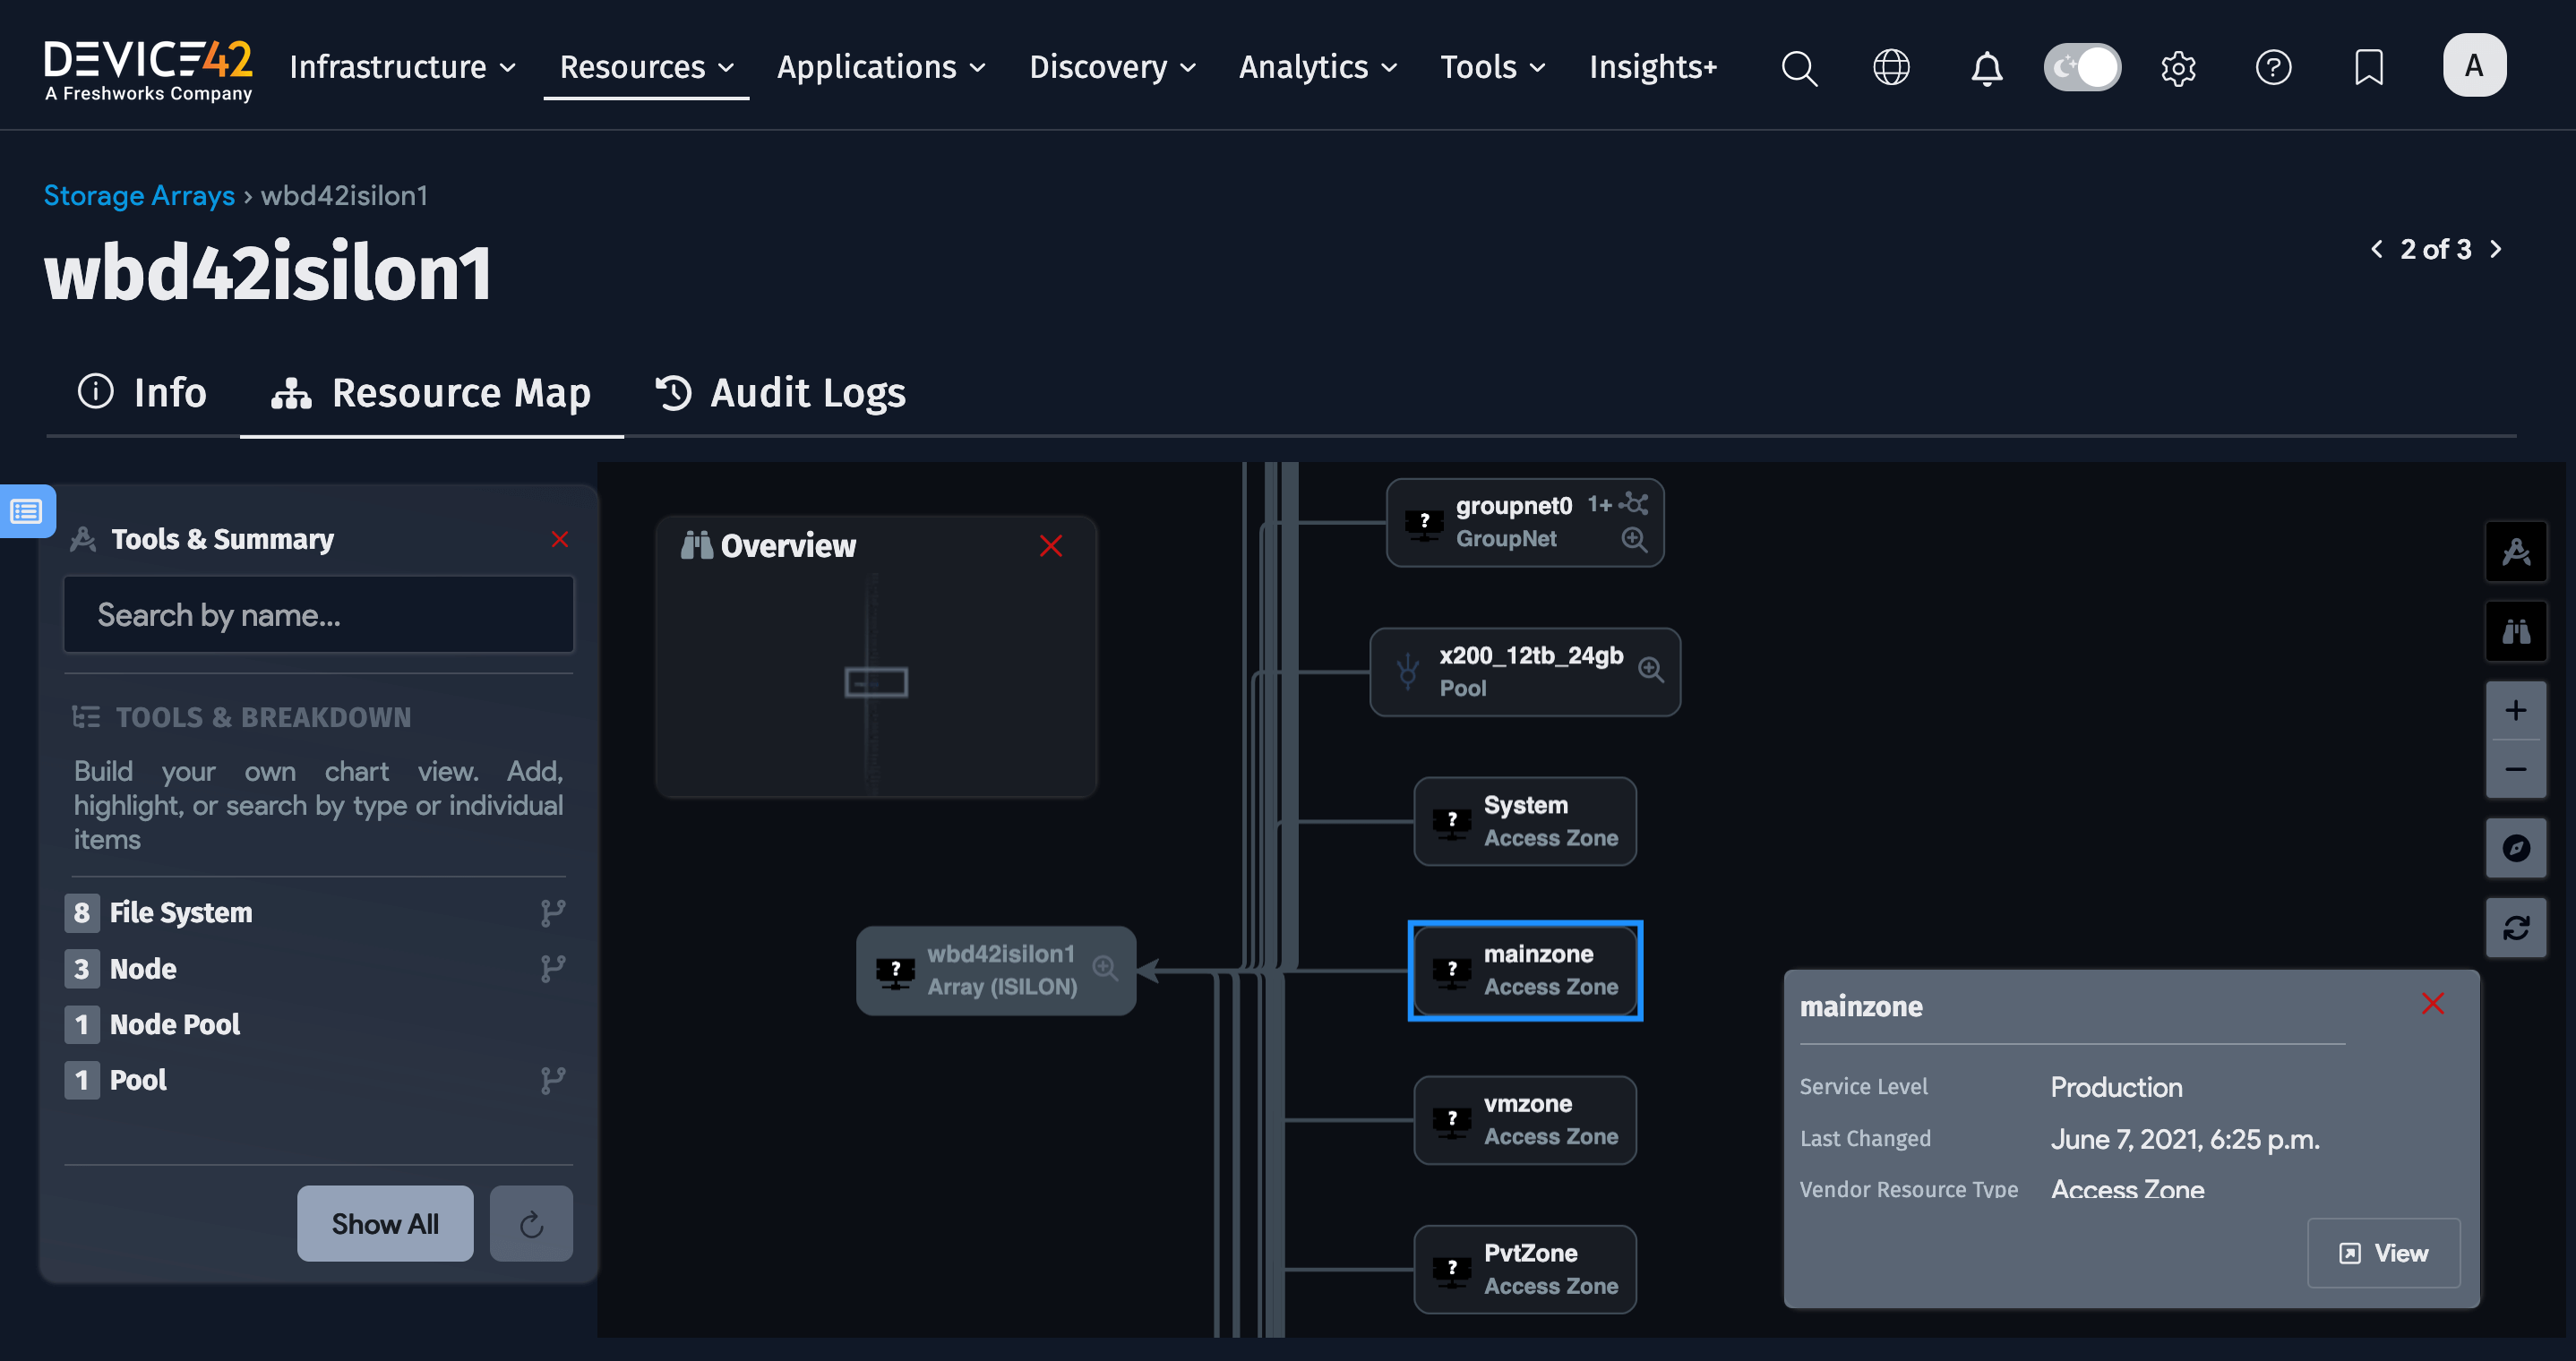2576x1361 pixels.
Task: Open the branch chart for Node
Action: pyautogui.click(x=552, y=967)
